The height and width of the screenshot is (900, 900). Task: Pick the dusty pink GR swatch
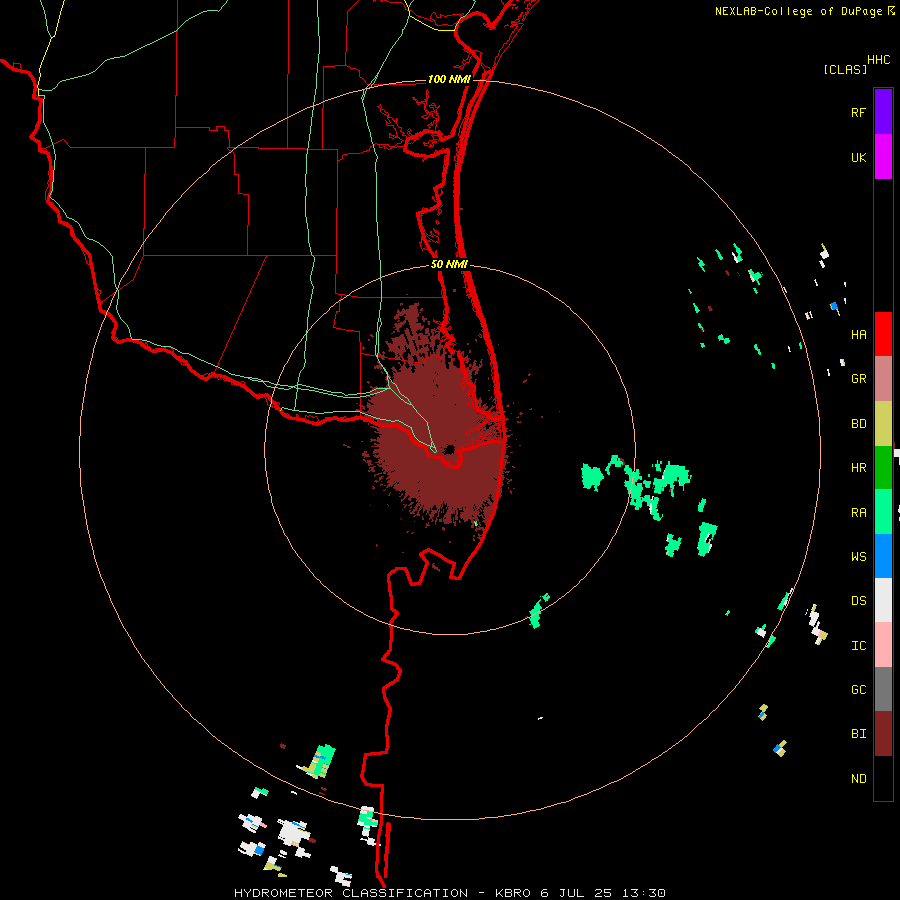(883, 379)
